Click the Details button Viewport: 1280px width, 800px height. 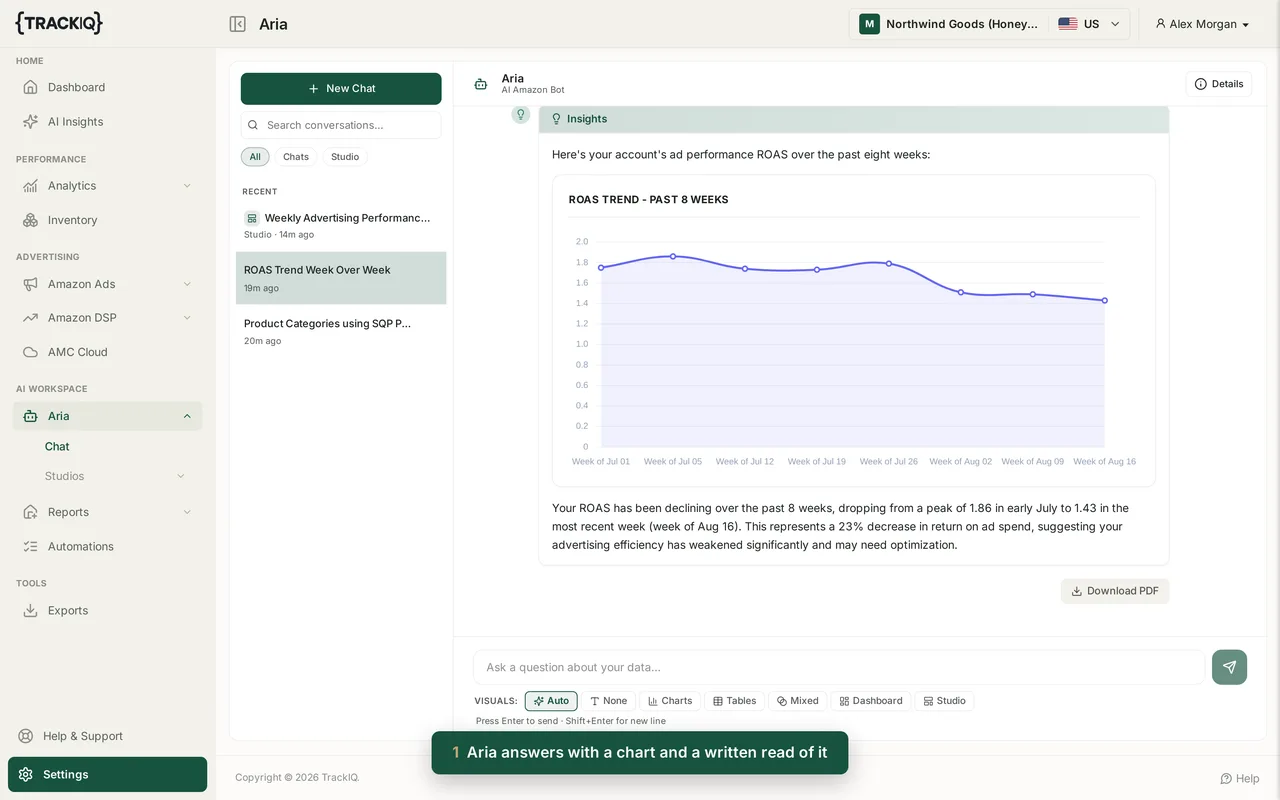[x=1219, y=84]
